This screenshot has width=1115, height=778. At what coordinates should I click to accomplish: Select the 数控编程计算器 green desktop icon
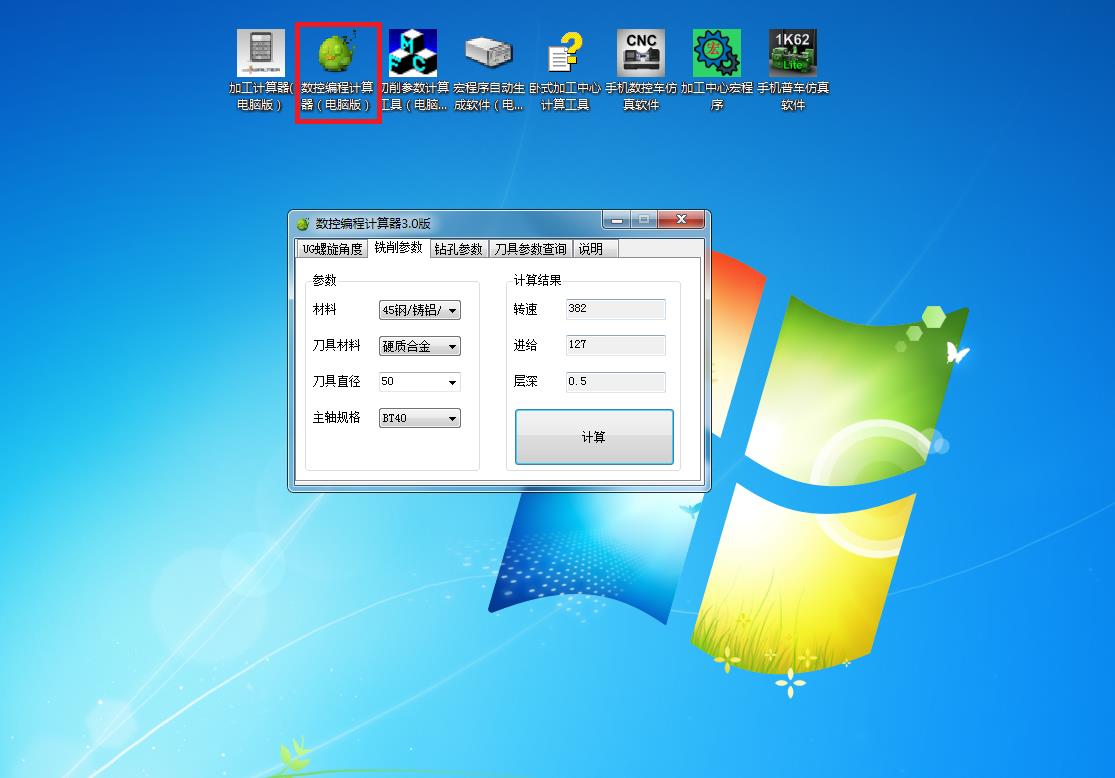click(337, 53)
